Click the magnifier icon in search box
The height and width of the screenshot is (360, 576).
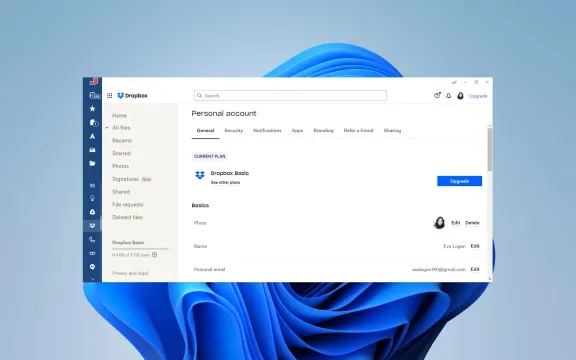click(x=199, y=96)
